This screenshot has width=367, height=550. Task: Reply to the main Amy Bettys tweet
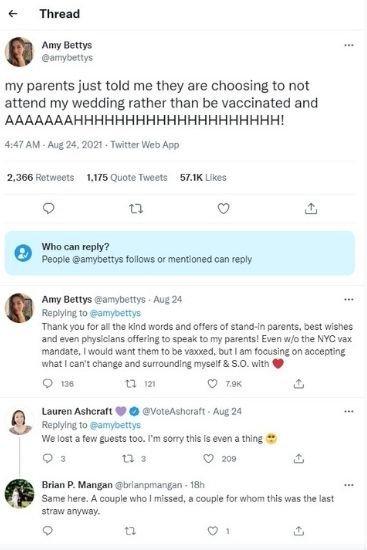(x=48, y=208)
